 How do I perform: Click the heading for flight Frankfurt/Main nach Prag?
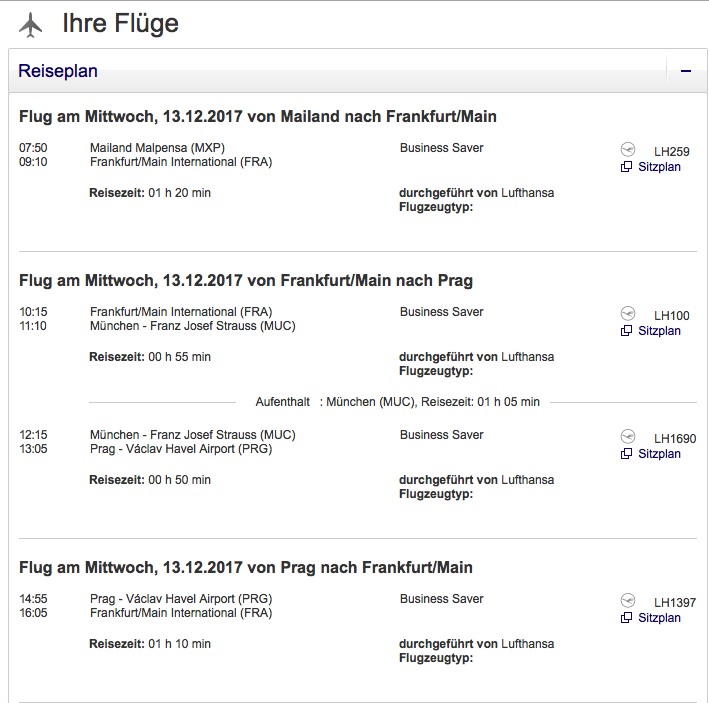point(246,280)
